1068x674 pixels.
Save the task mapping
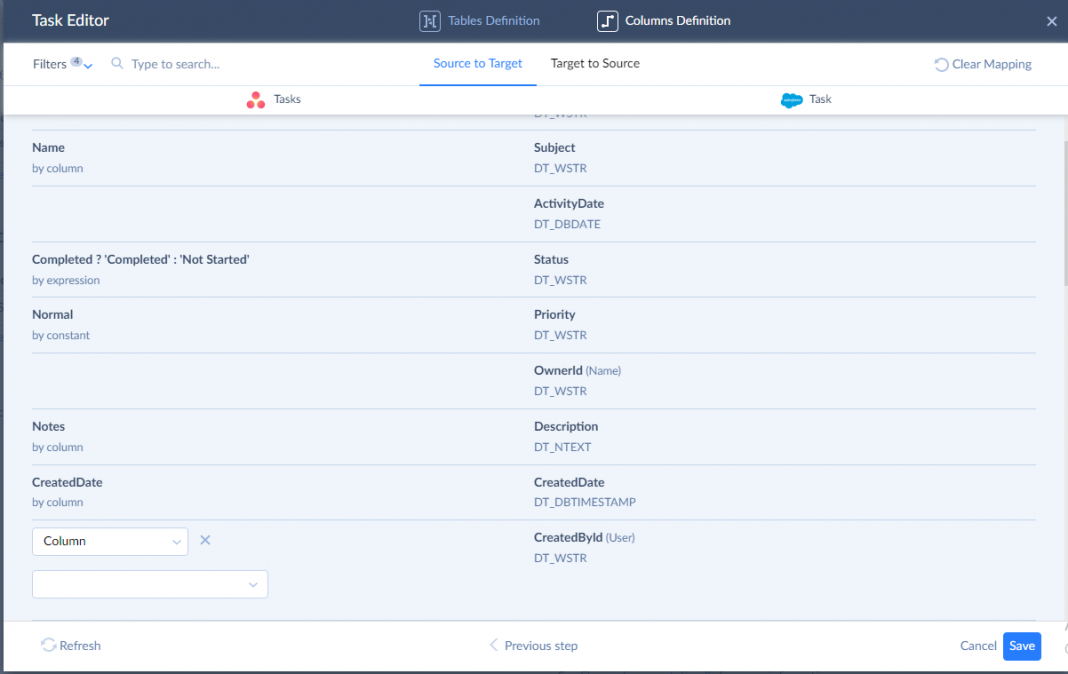coord(1021,646)
